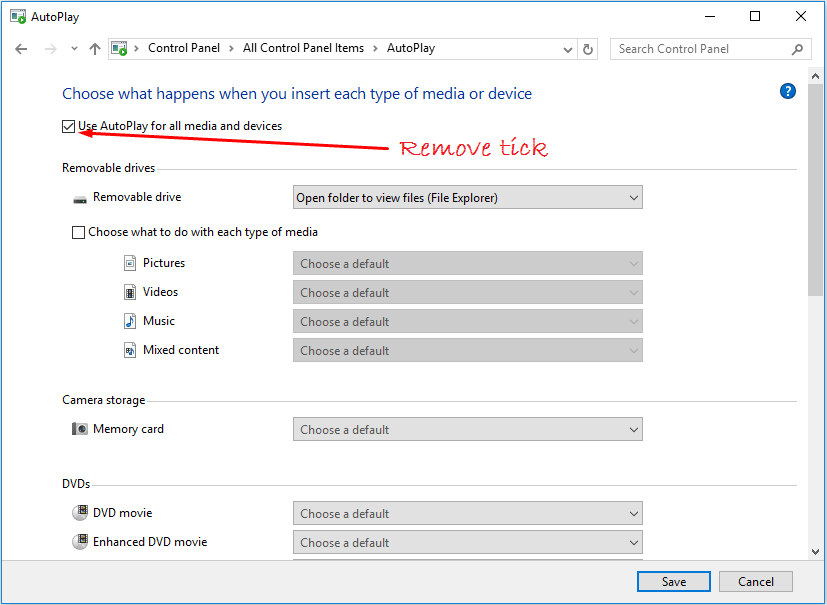The image size is (827, 605).
Task: Open the recent locations dropdown arrow
Action: coord(74,49)
